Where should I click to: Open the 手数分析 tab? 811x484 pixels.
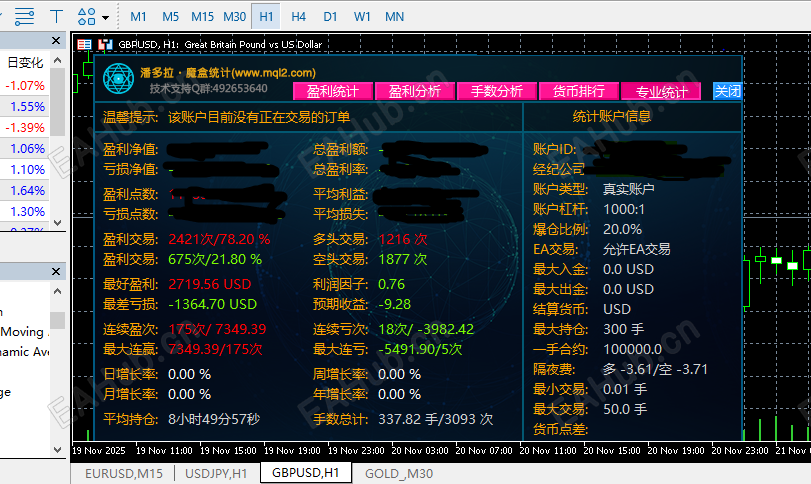coord(497,92)
